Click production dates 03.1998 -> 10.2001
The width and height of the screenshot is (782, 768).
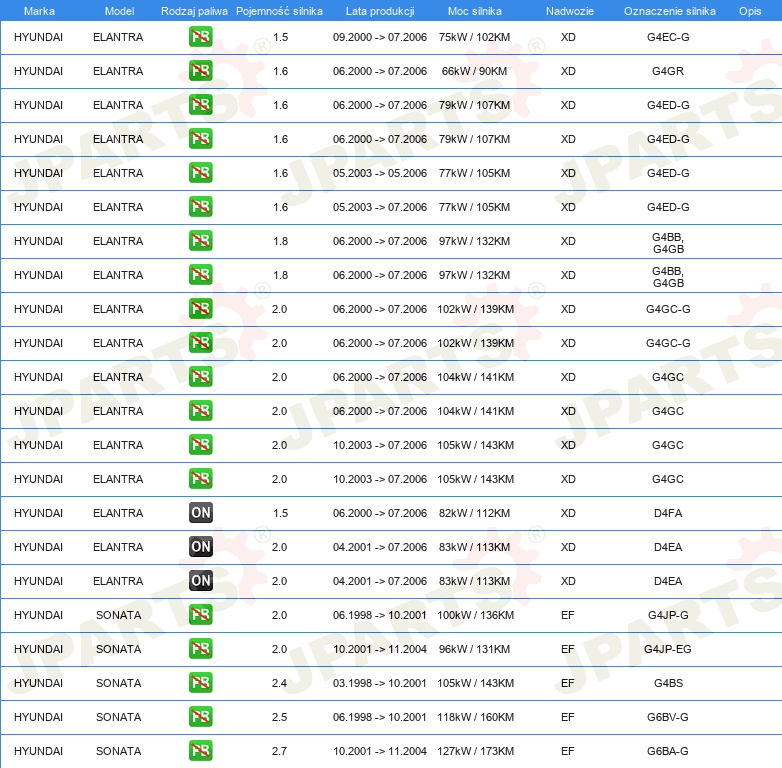tap(380, 683)
